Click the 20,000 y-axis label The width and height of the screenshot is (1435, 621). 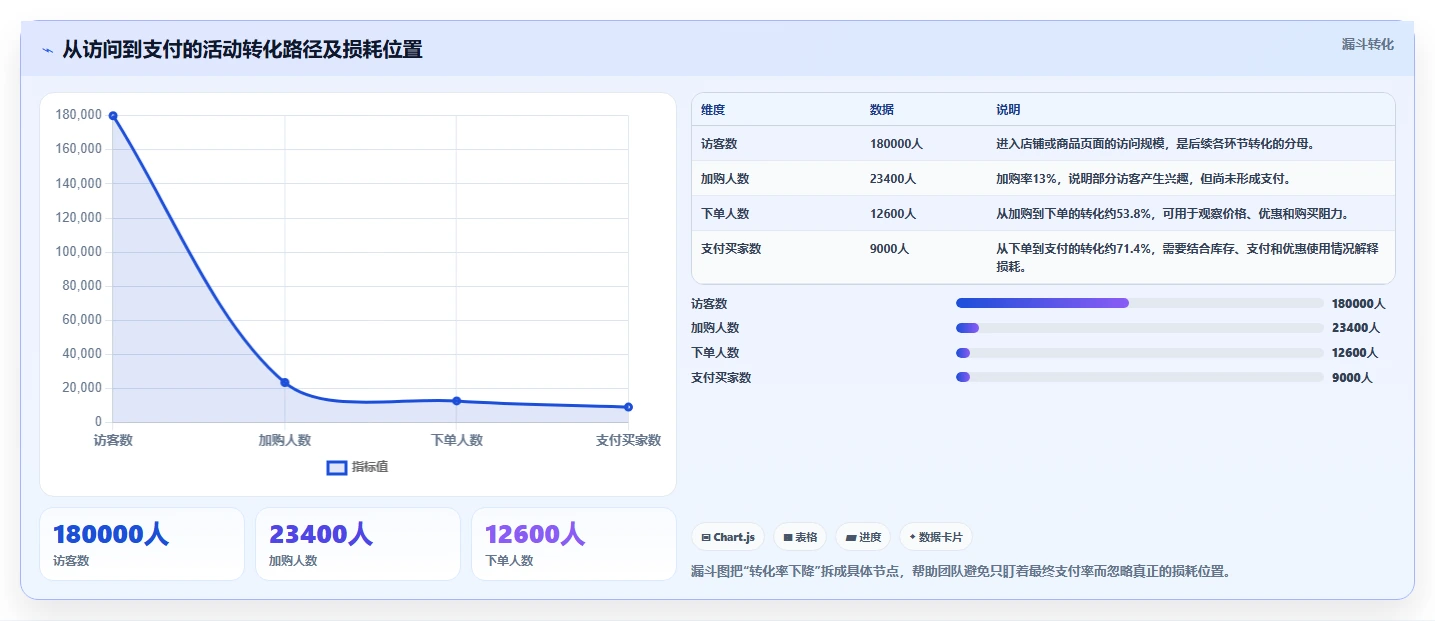pyautogui.click(x=82, y=388)
